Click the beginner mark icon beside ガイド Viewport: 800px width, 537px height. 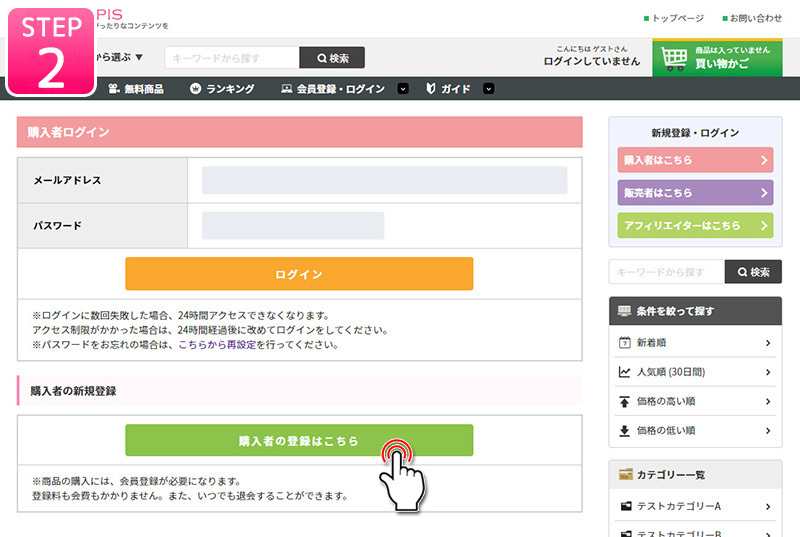click(431, 89)
